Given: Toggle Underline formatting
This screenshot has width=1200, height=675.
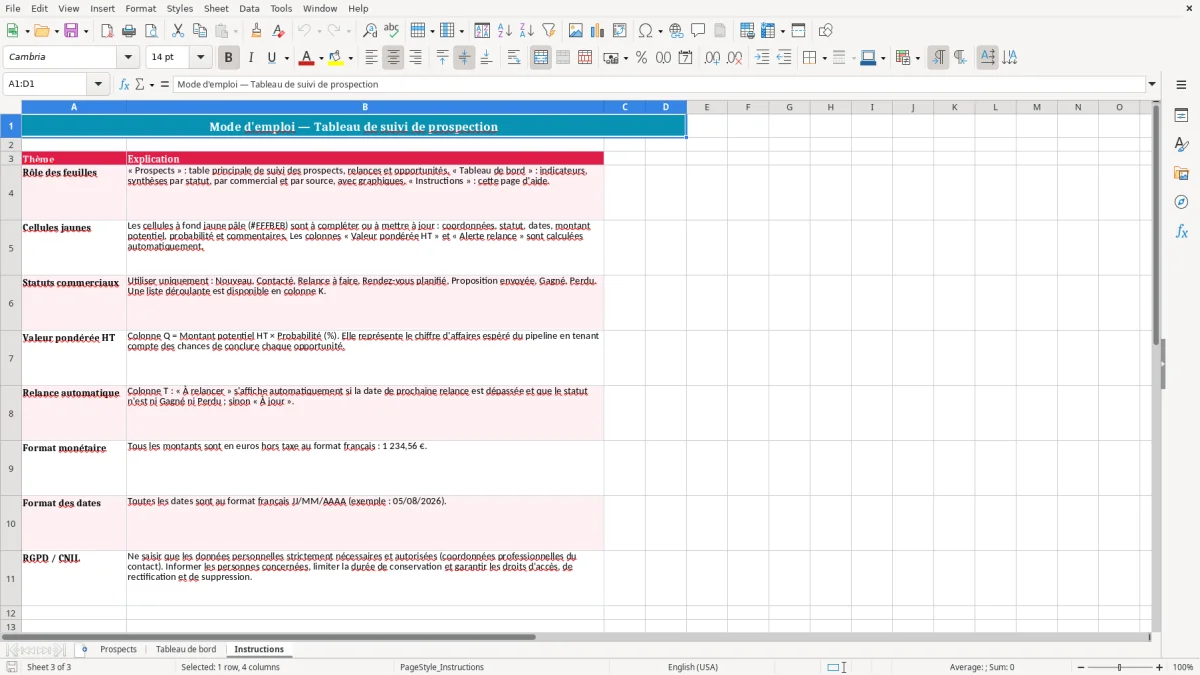Looking at the screenshot, I should coord(271,58).
